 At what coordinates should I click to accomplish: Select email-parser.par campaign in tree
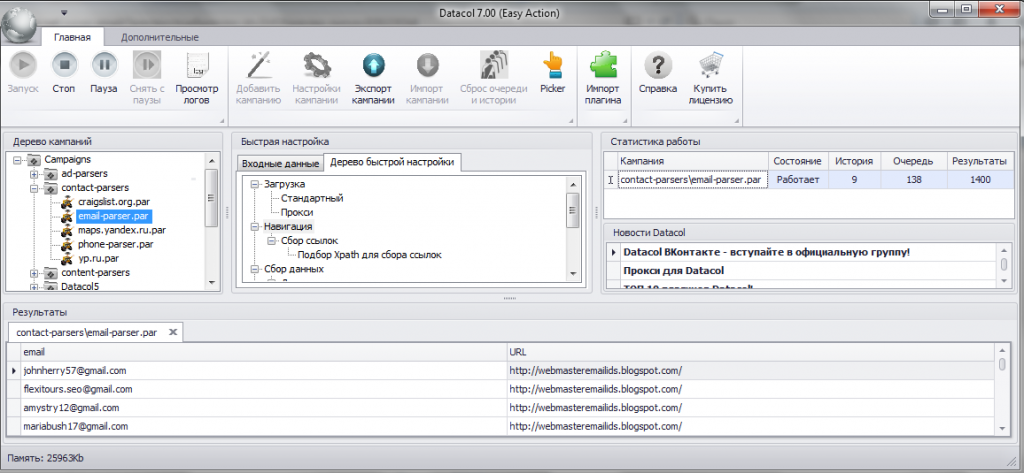(x=114, y=216)
